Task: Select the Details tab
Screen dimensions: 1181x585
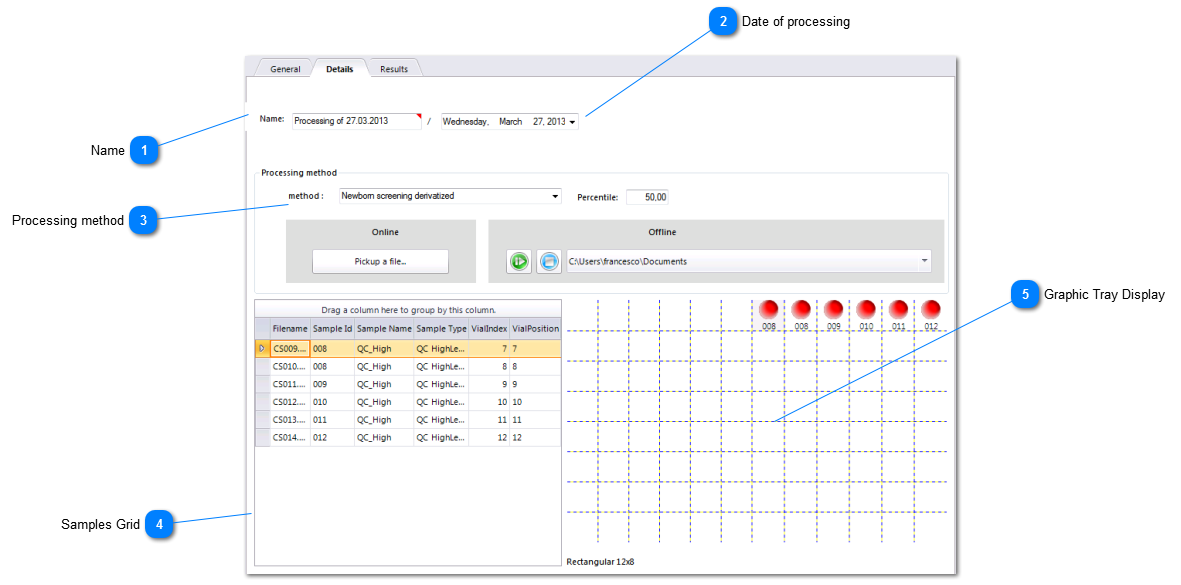Action: (x=340, y=69)
